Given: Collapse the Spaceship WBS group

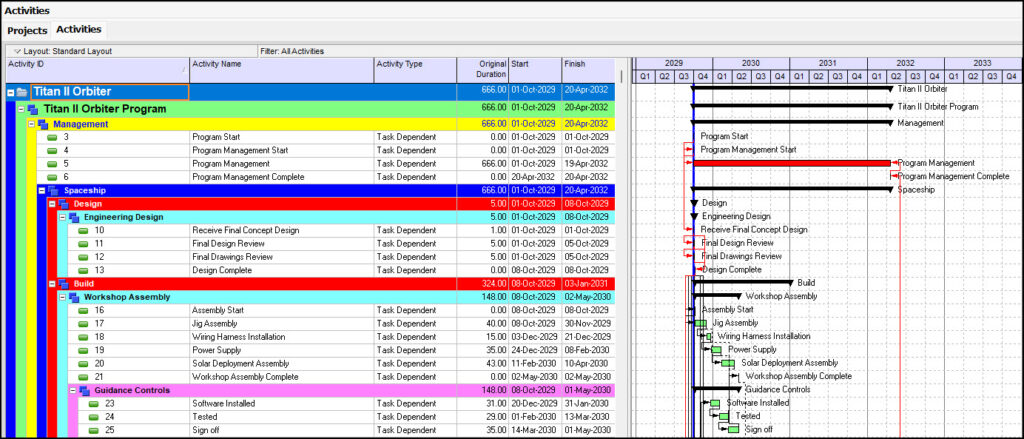Looking at the screenshot, I should pos(42,191).
